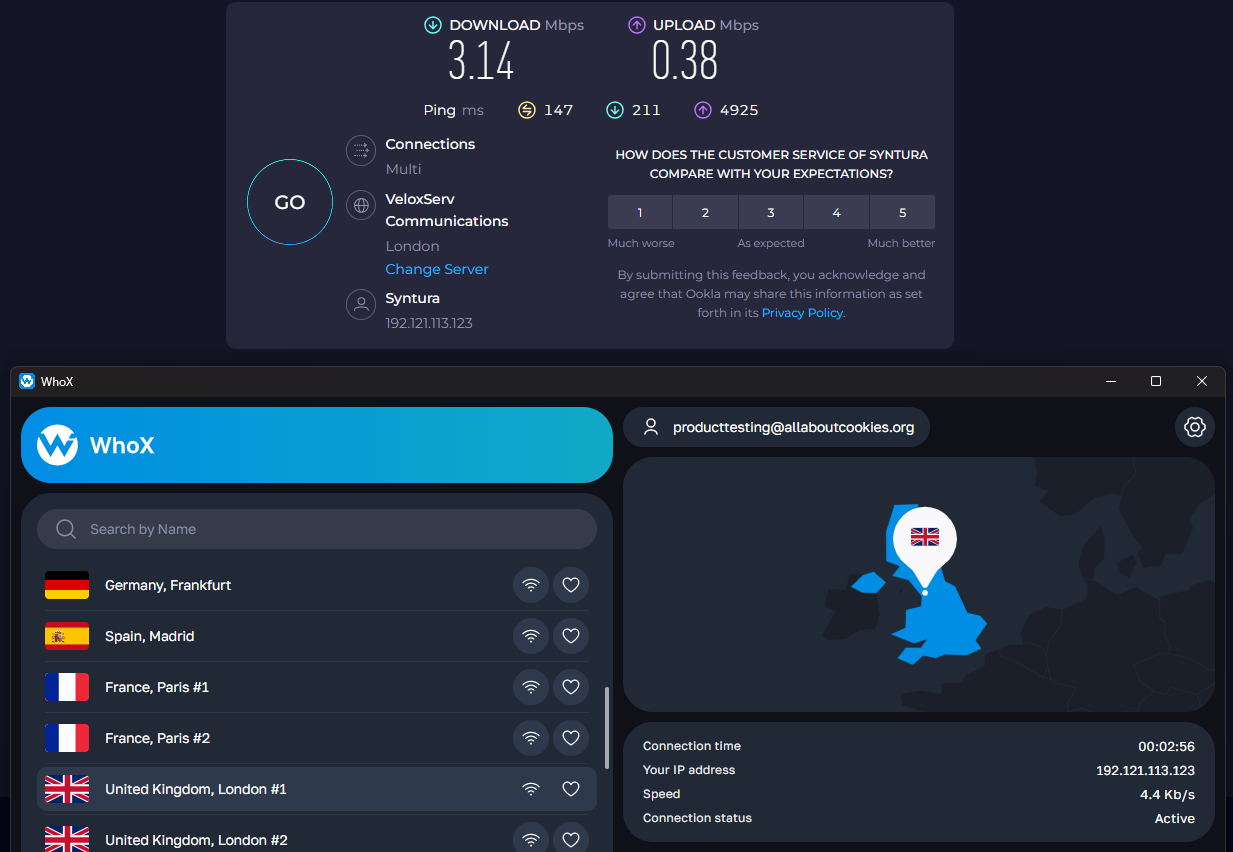Select Spain, Madrid server

[317, 636]
